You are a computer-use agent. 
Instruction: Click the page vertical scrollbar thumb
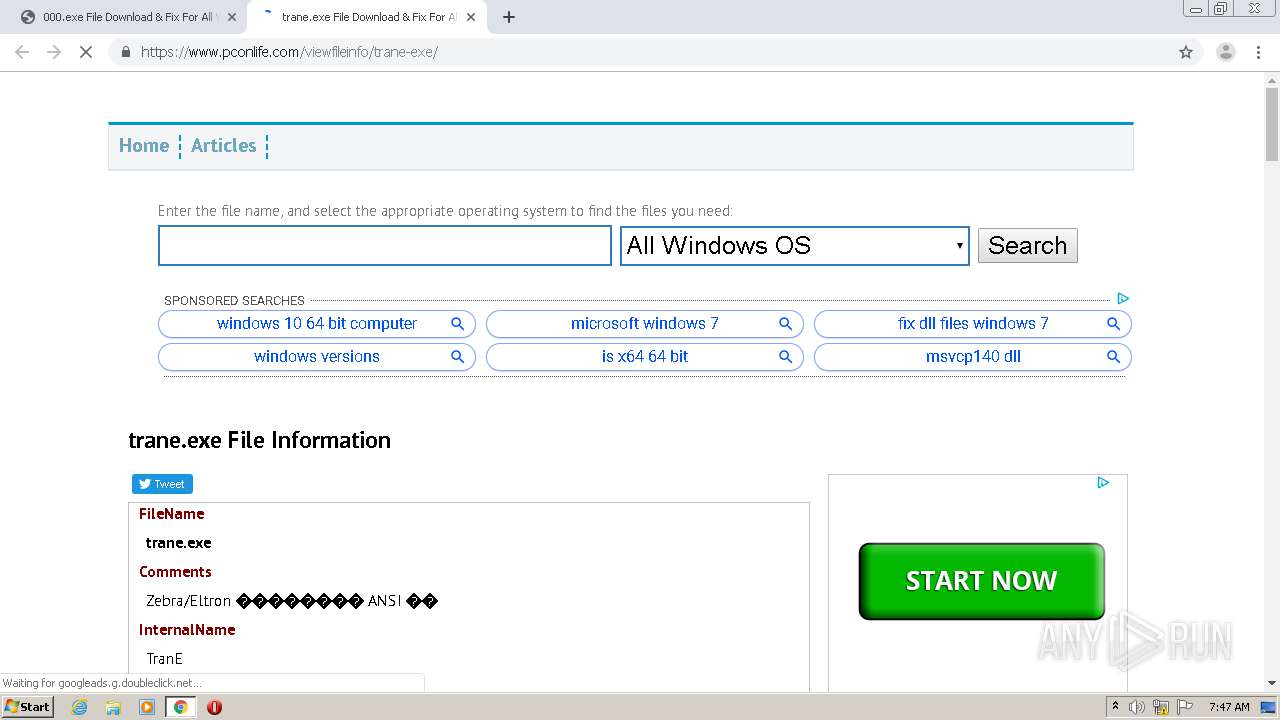tap(1271, 125)
